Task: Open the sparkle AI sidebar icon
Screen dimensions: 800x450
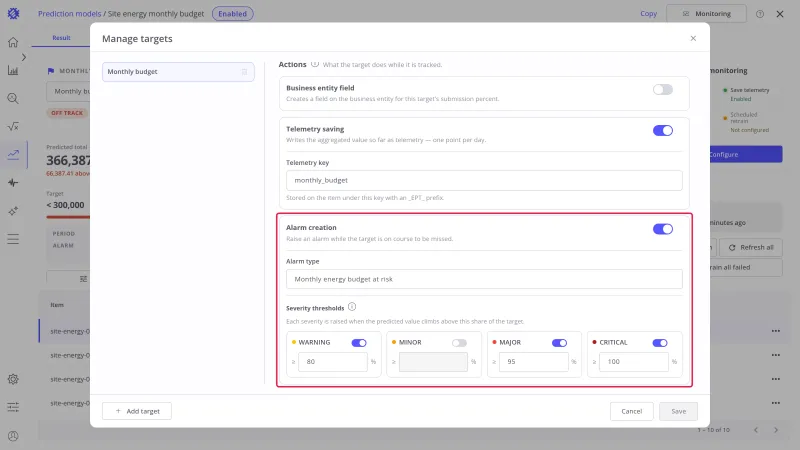Action: [13, 210]
